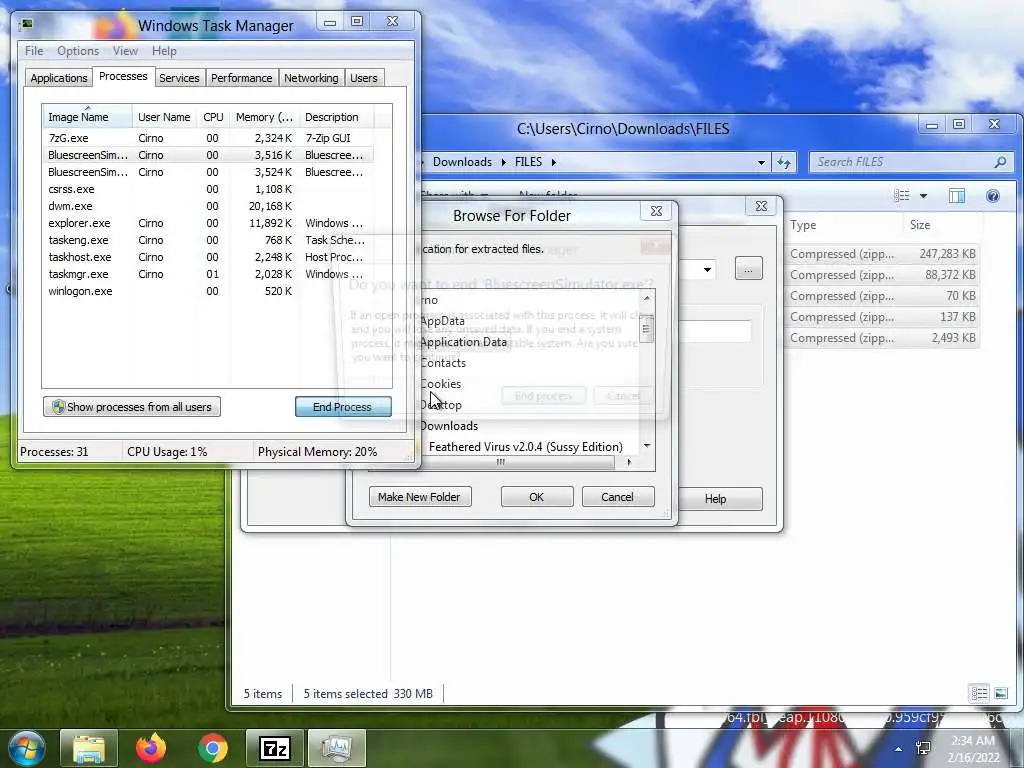The image size is (1024, 768).
Task: Open network status tray icon
Action: pos(923,748)
